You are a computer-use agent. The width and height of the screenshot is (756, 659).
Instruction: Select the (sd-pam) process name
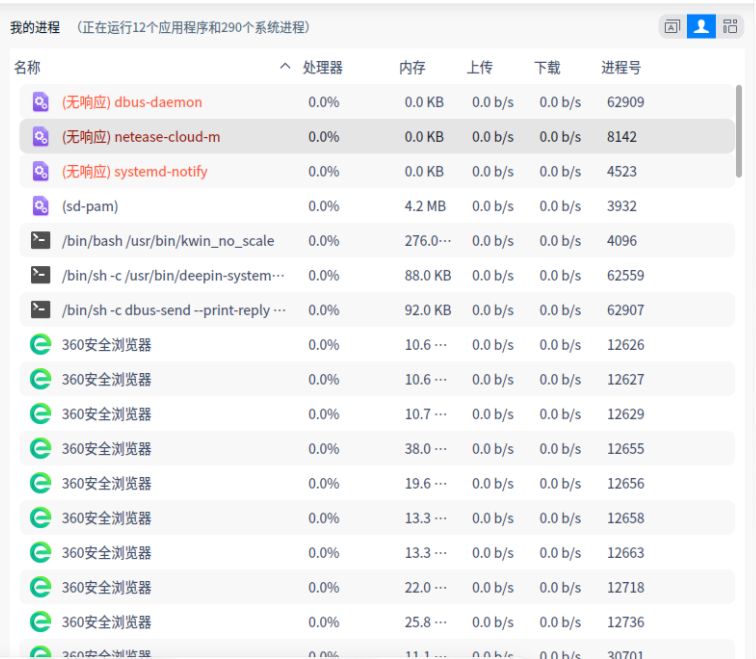coord(90,206)
